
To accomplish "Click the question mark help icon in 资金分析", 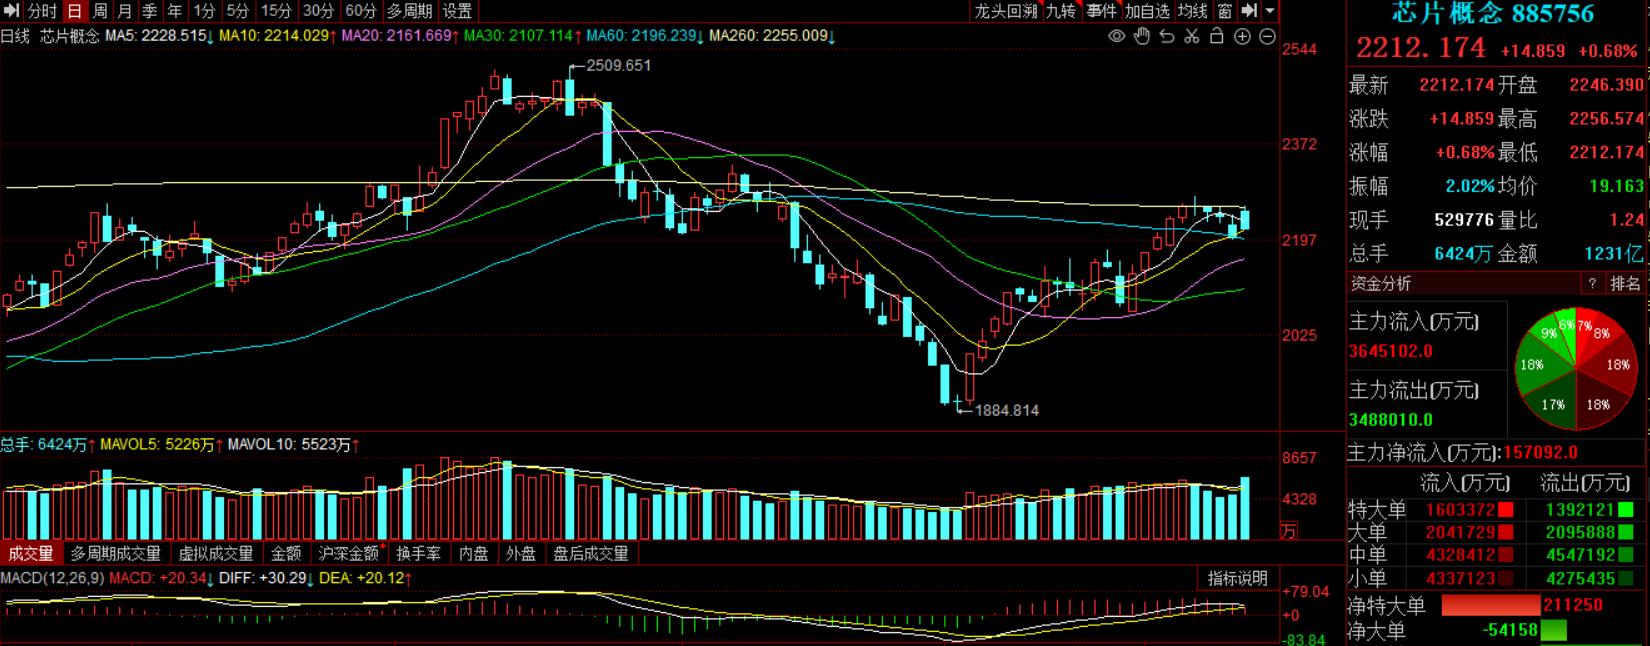I will [1593, 284].
